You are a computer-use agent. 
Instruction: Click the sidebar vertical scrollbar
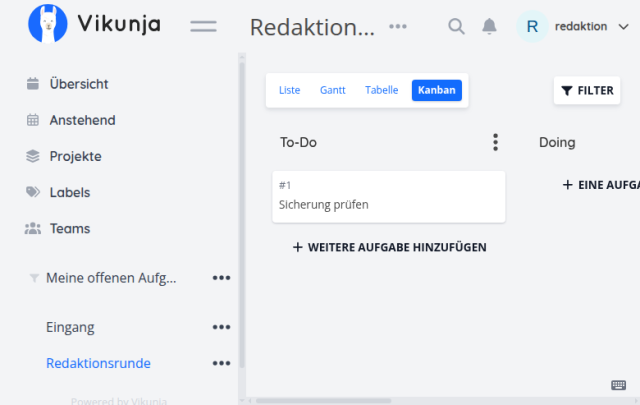(242, 216)
